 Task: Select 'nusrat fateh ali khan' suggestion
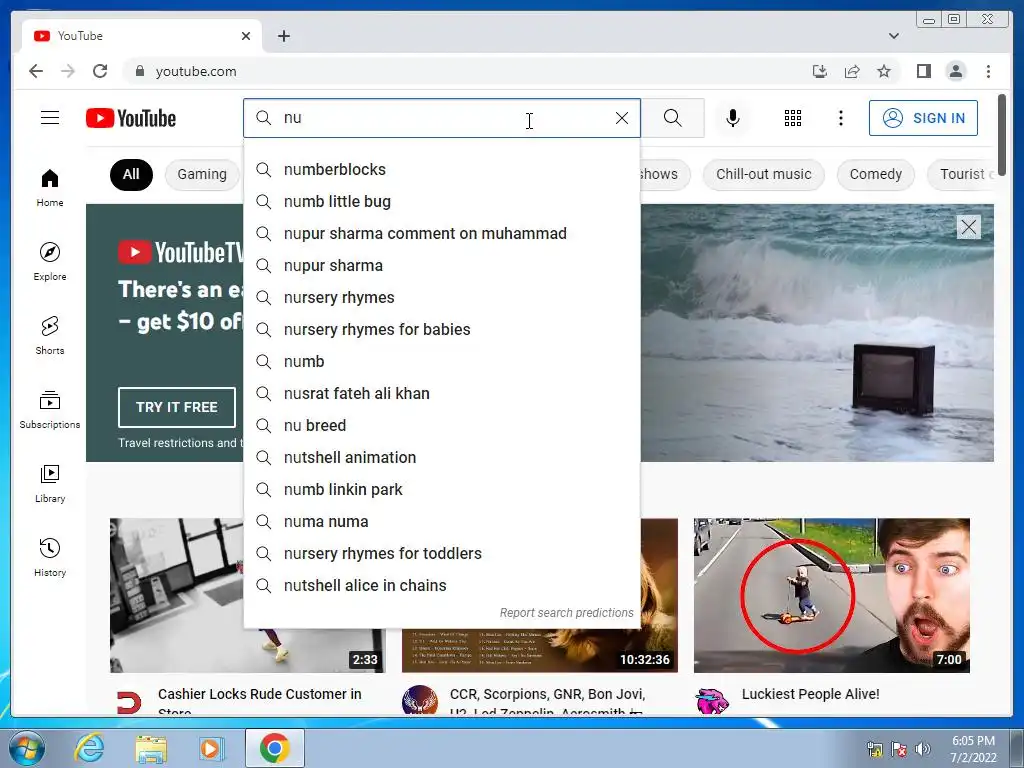coord(442,394)
